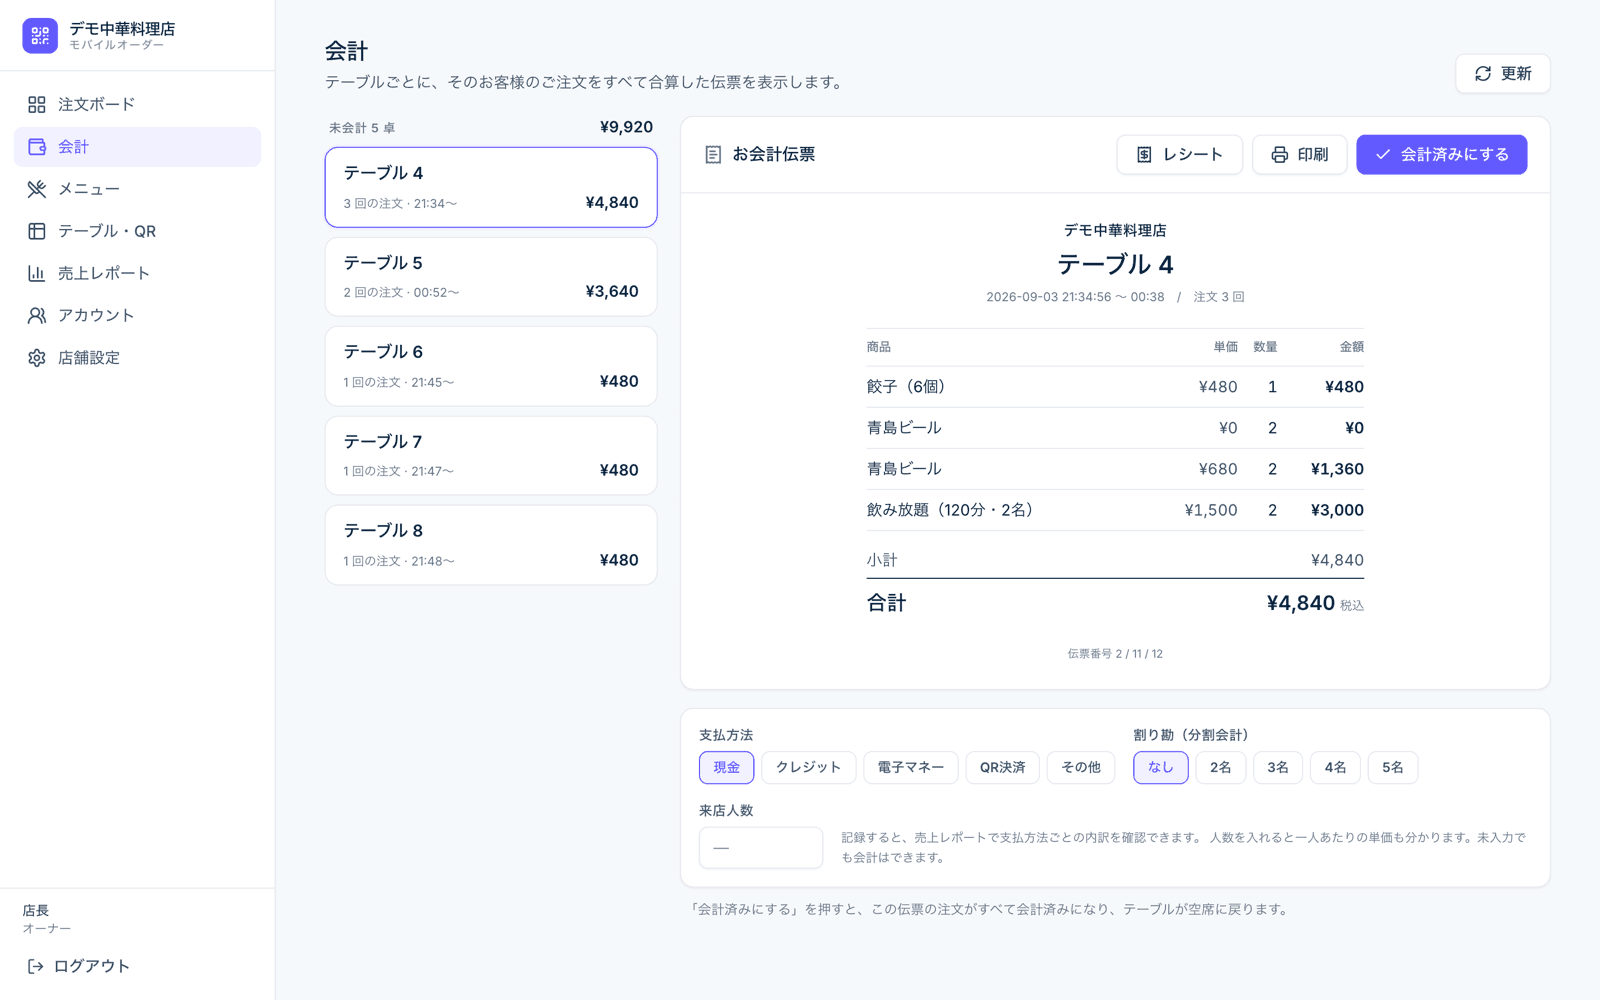Split the bill among 4名

1335,767
